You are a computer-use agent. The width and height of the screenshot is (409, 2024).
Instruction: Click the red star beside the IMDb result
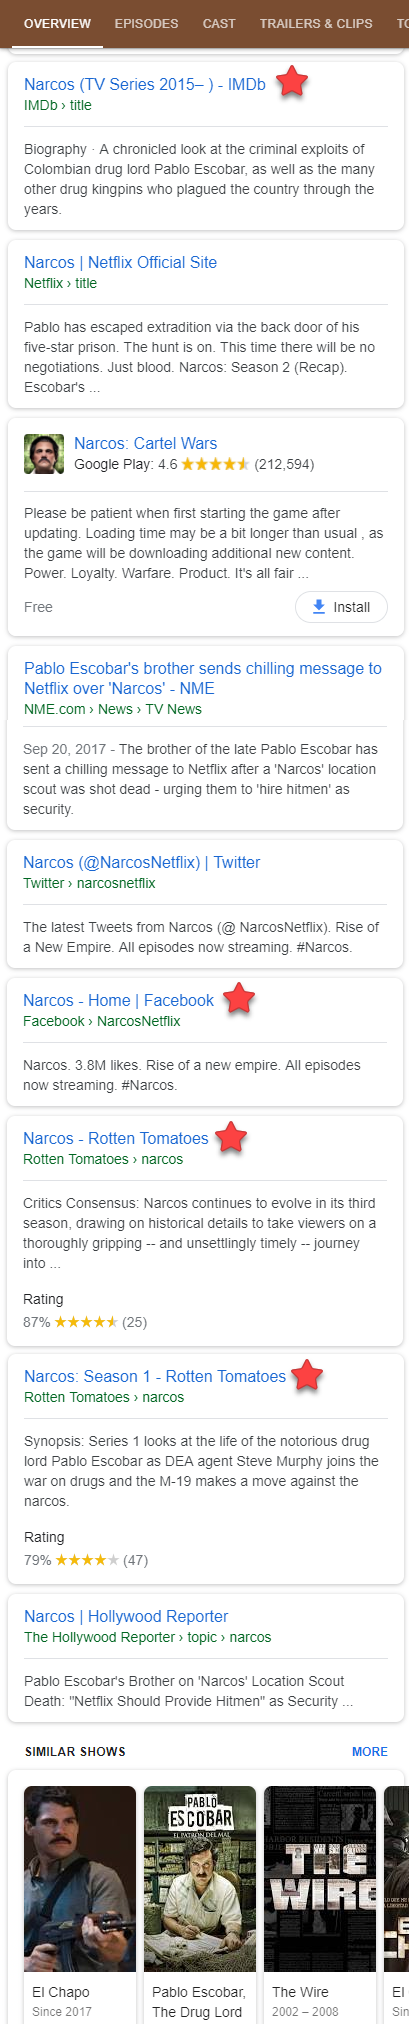point(291,82)
